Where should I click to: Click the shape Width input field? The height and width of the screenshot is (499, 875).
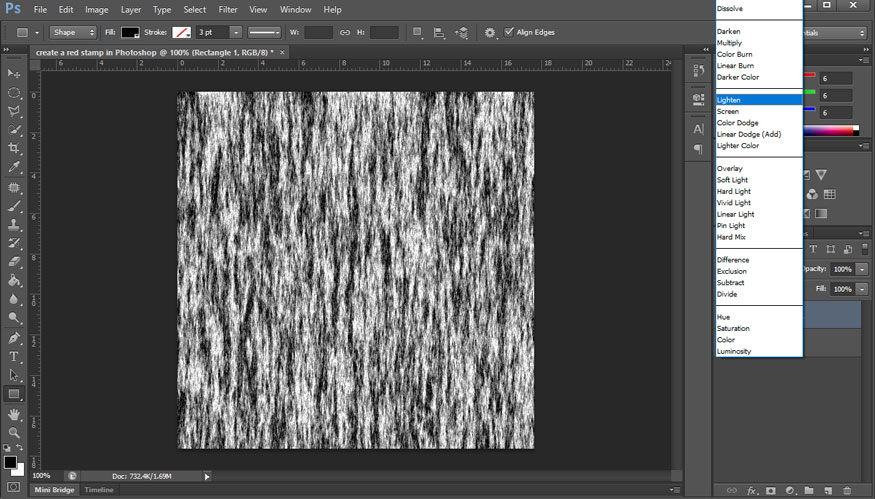coord(318,33)
